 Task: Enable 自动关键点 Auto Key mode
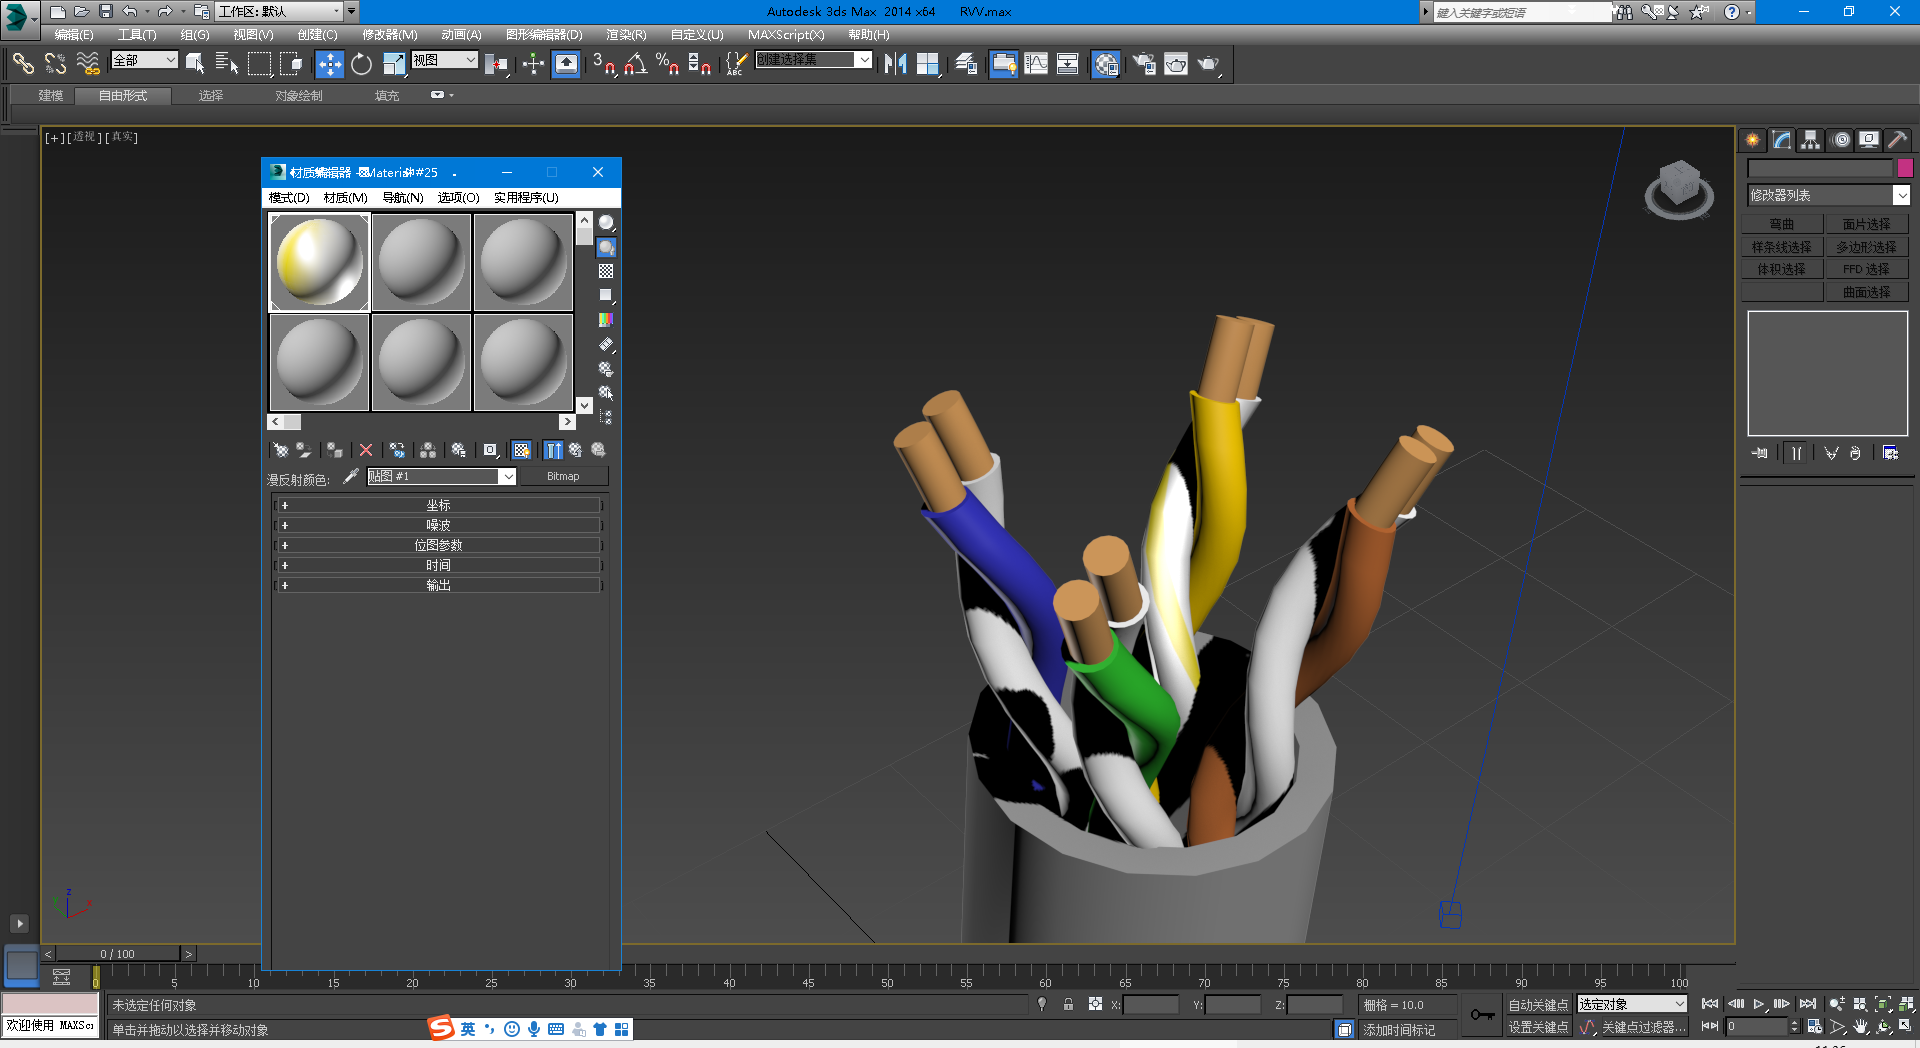coord(1537,1004)
